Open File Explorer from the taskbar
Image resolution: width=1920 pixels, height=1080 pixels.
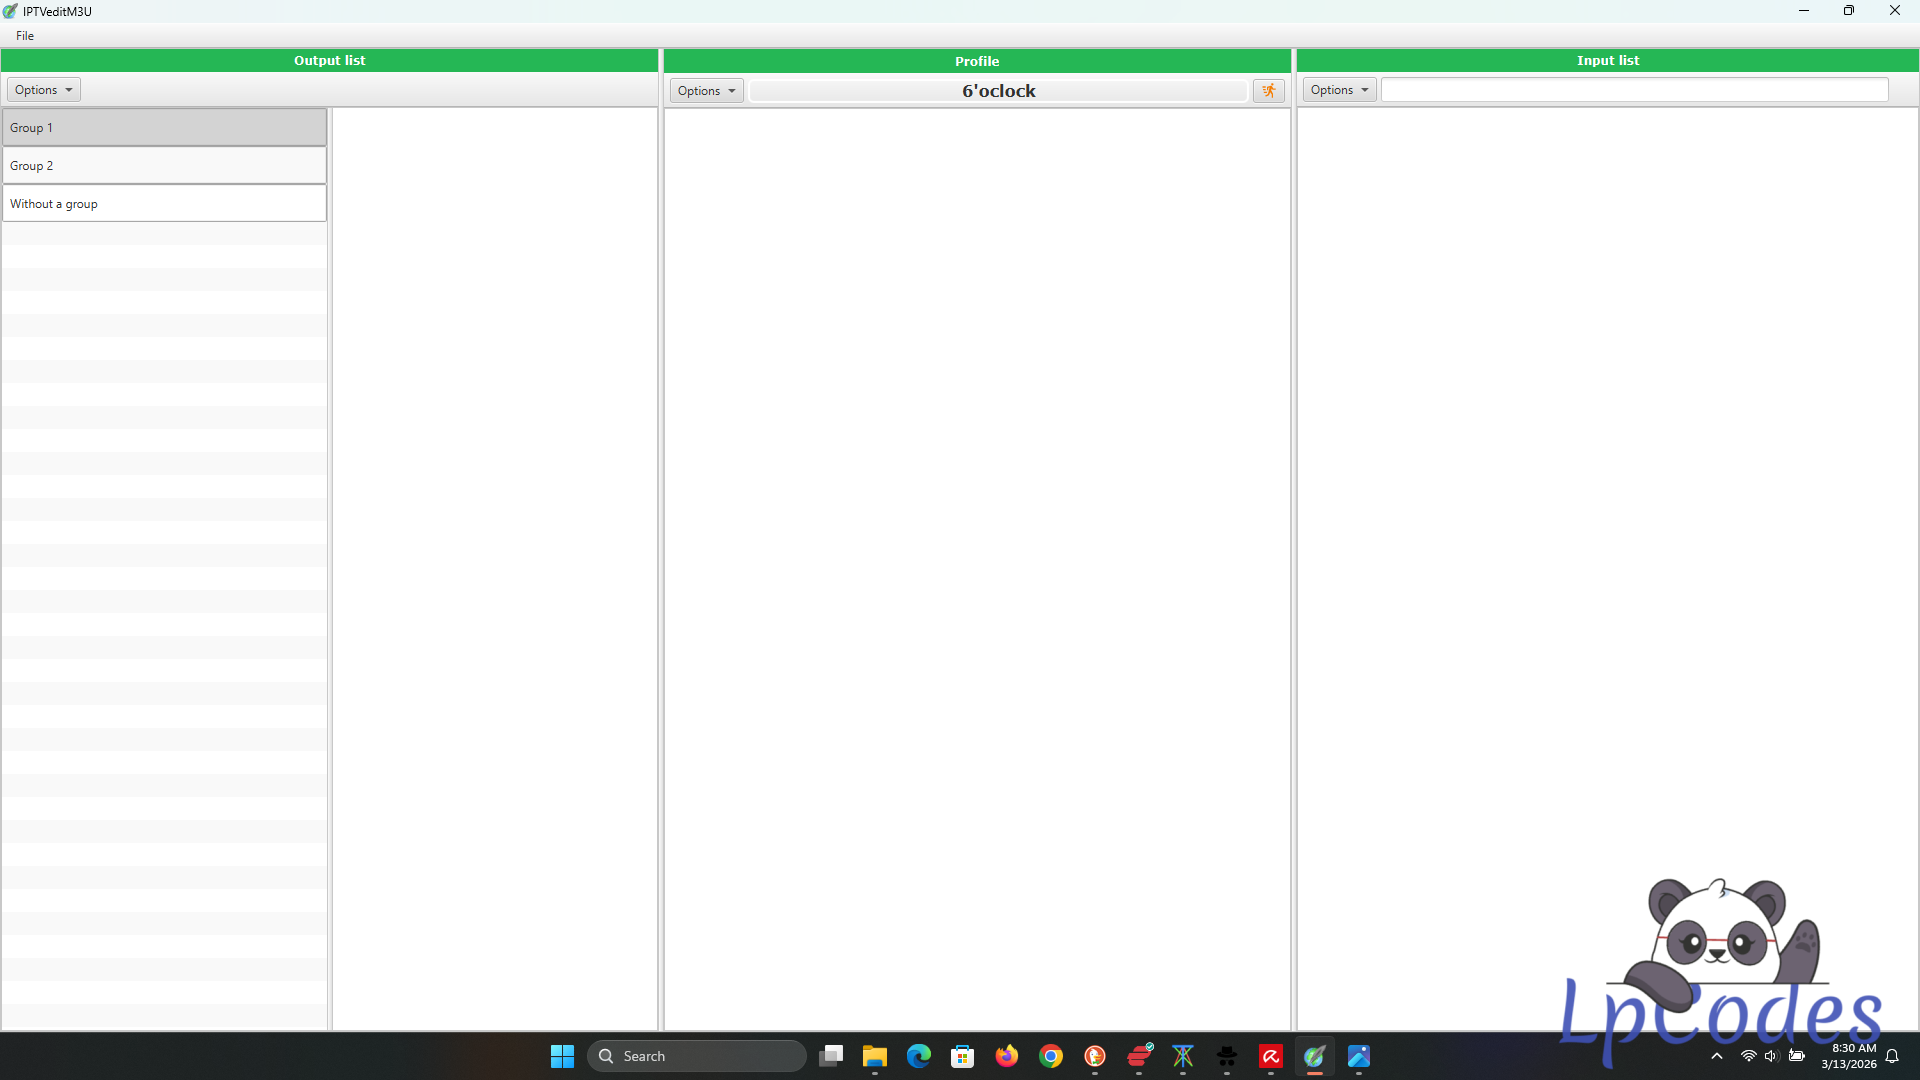875,1056
